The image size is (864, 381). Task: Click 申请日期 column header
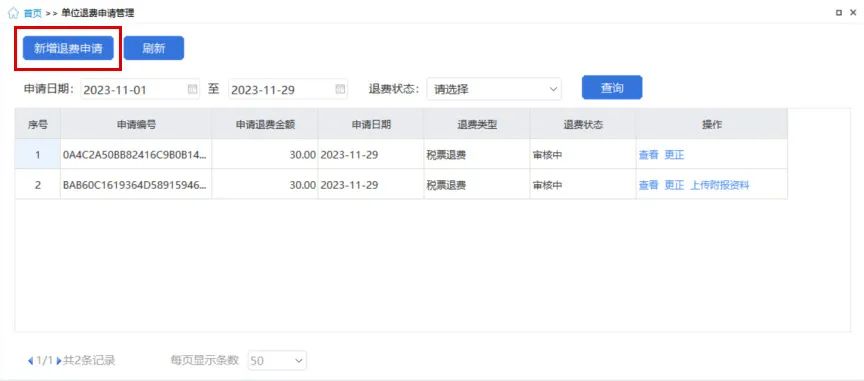click(x=371, y=125)
